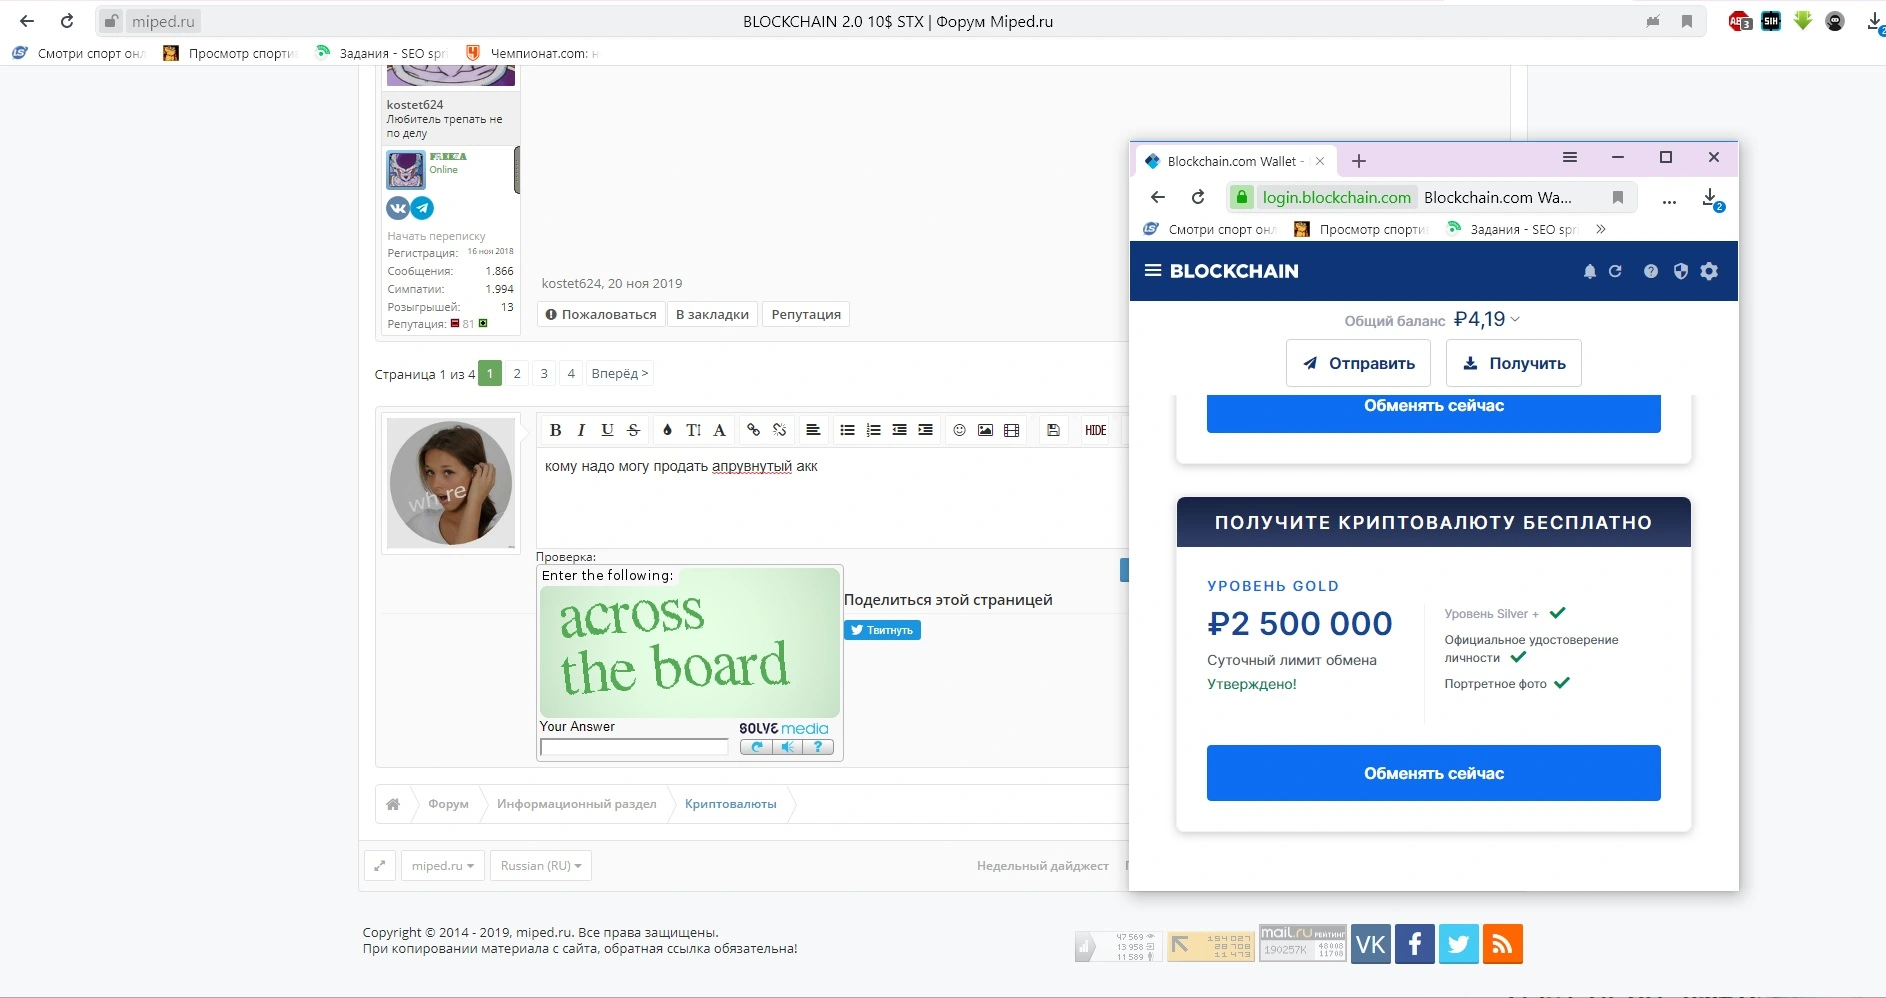The image size is (1886, 998).
Task: Open the Криптовалюты breadcrumb
Action: [731, 804]
